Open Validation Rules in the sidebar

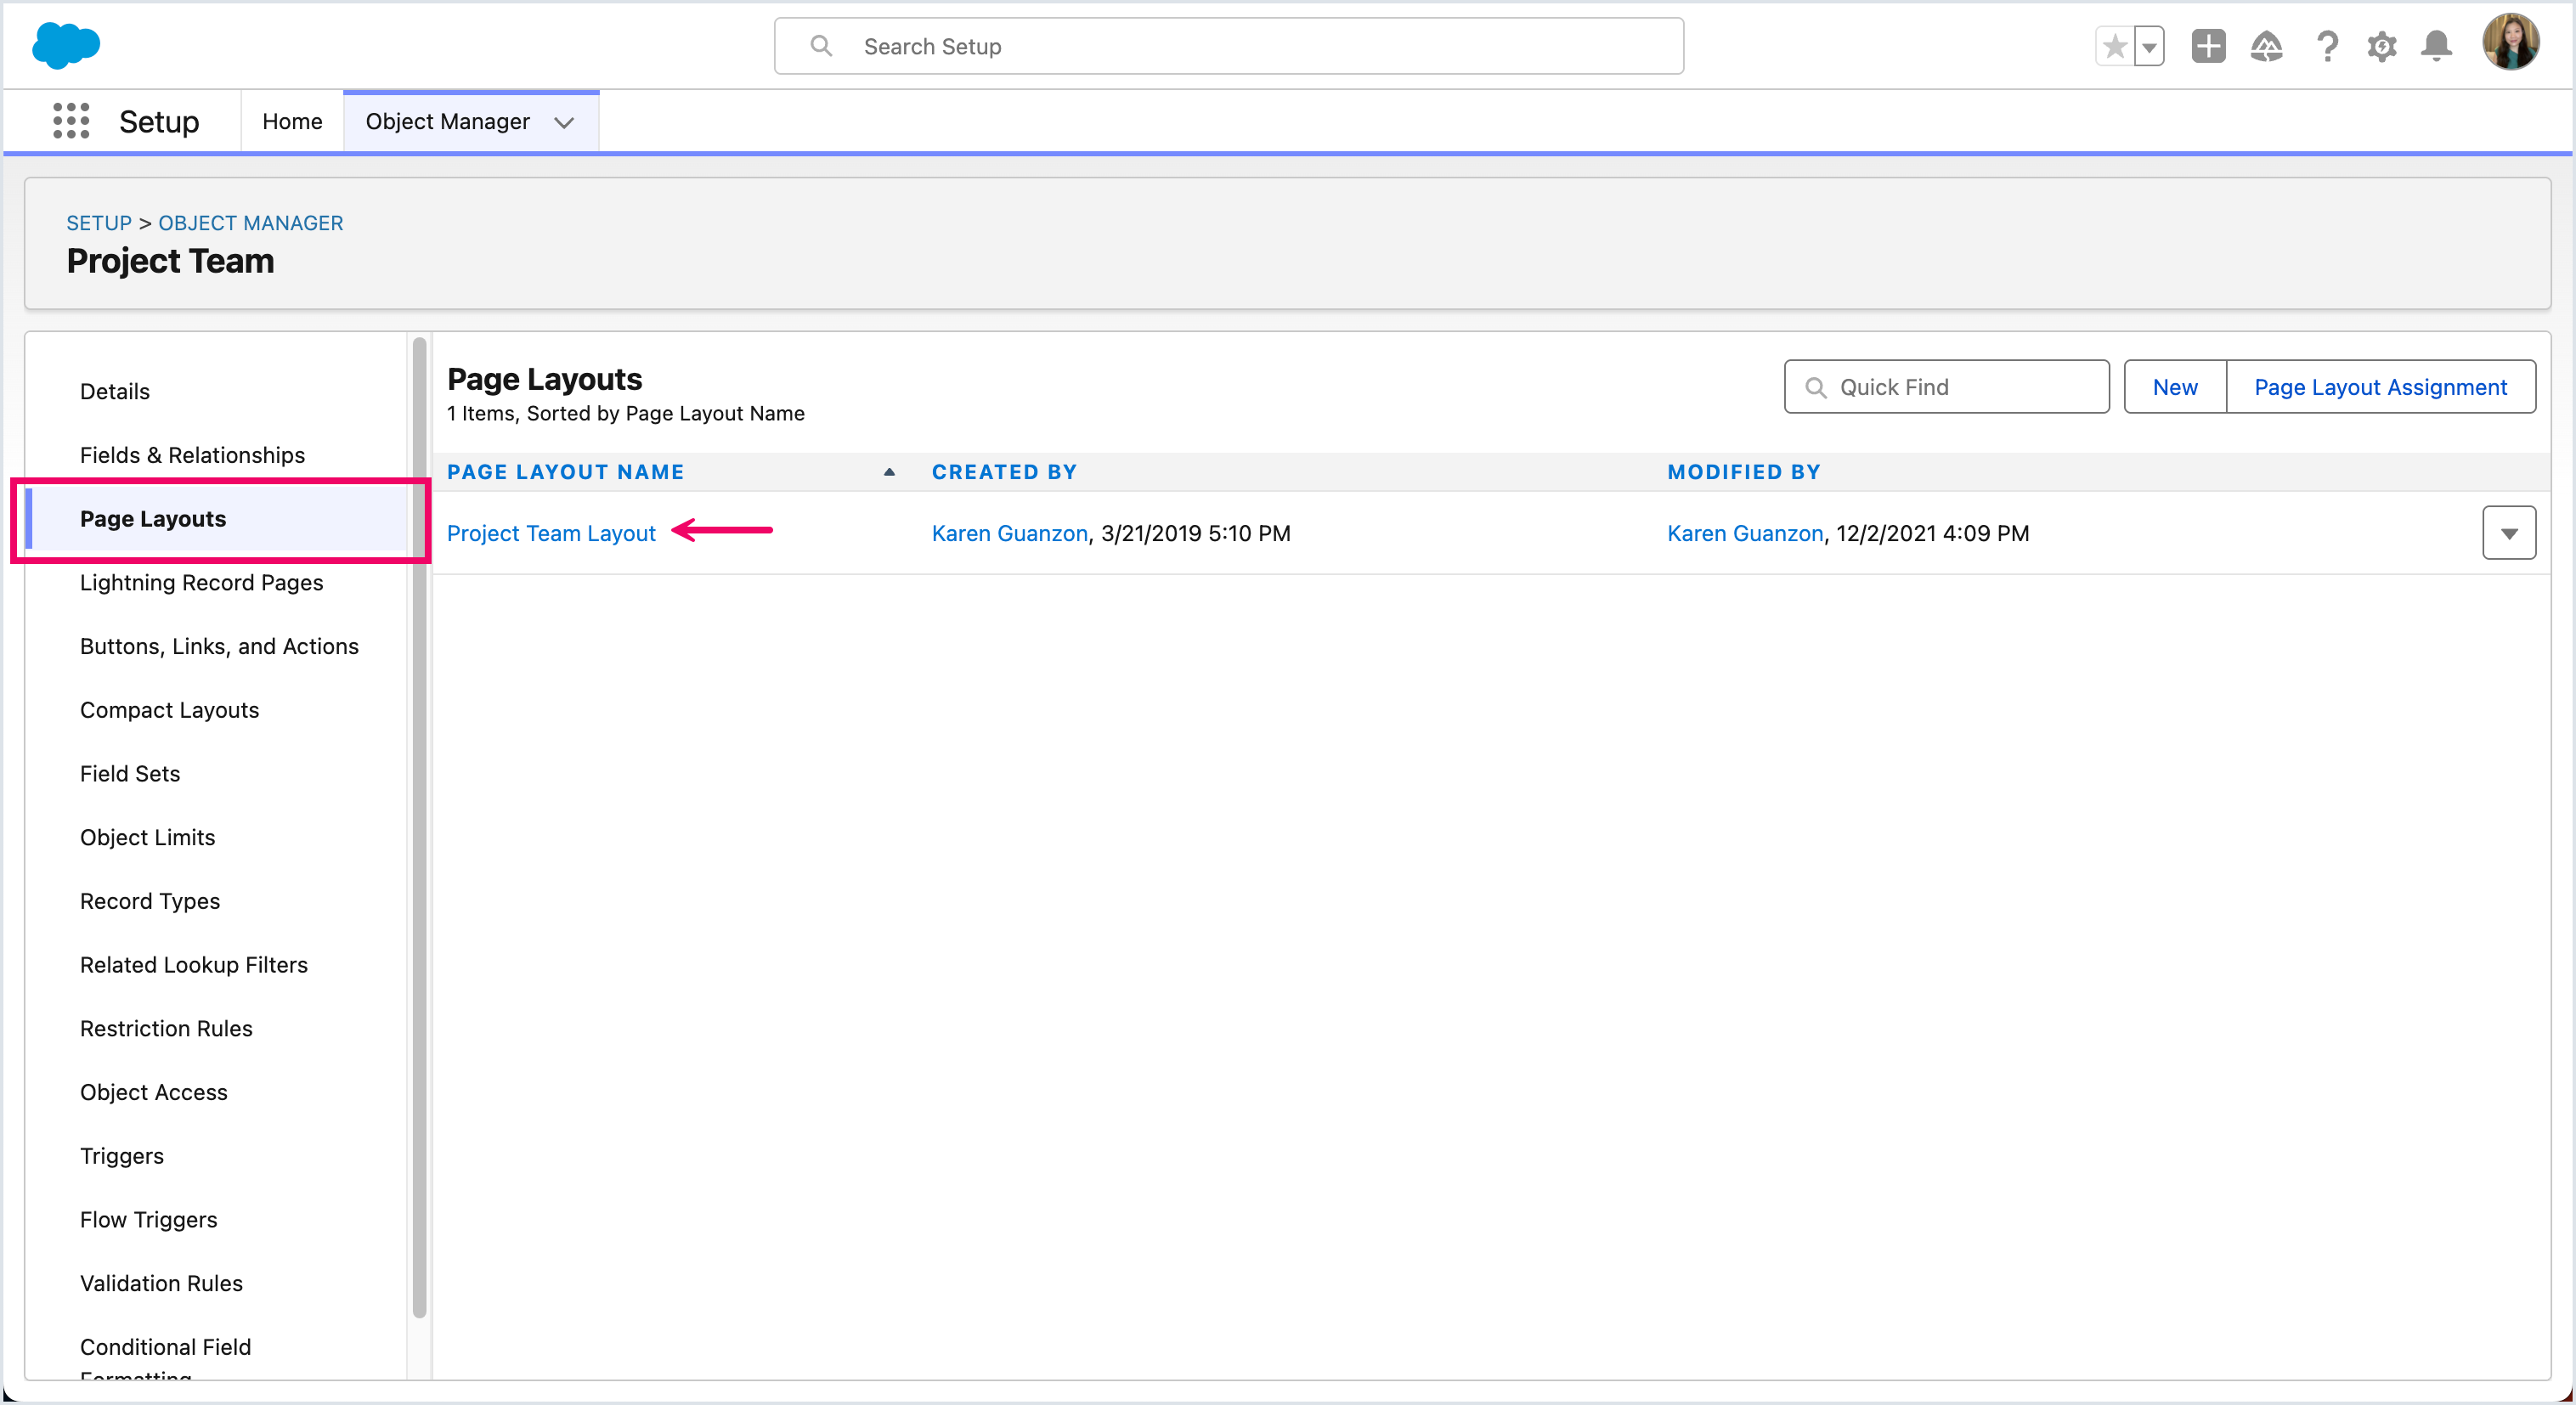(161, 1284)
